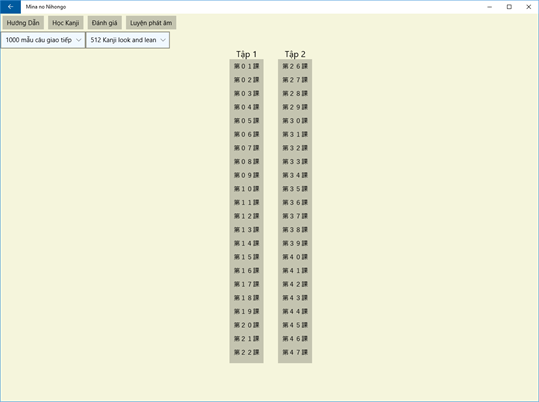Select lesson 第18課
The image size is (539, 402).
pyautogui.click(x=246, y=298)
